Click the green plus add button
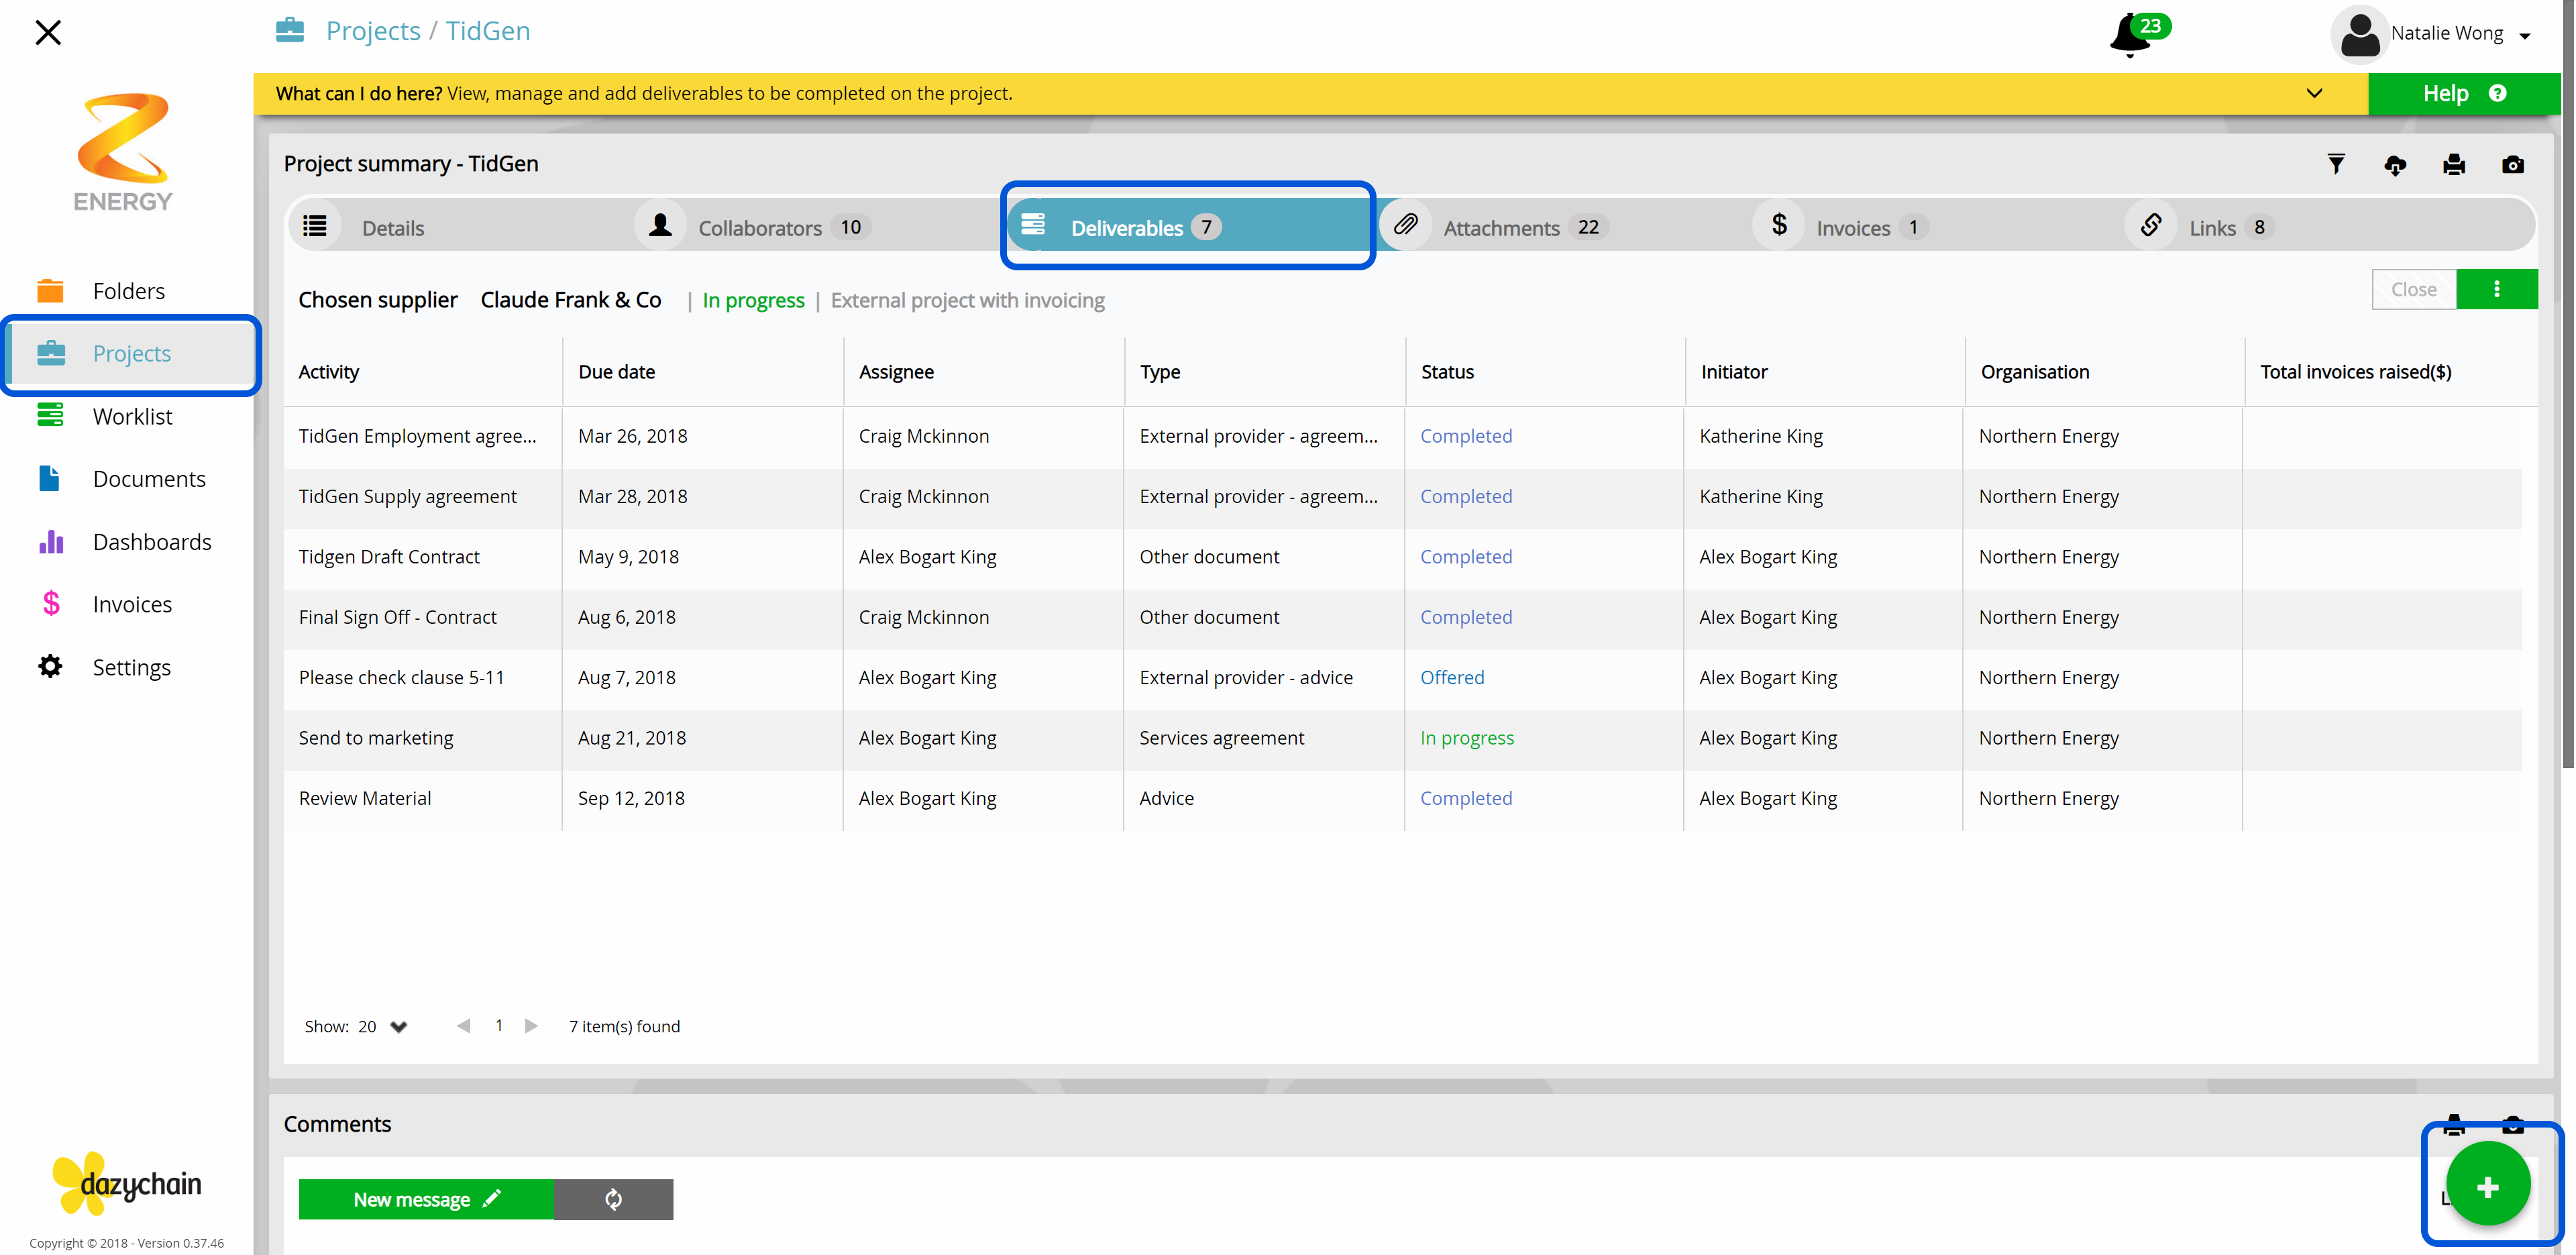Image resolution: width=2576 pixels, height=1255 pixels. coord(2488,1185)
